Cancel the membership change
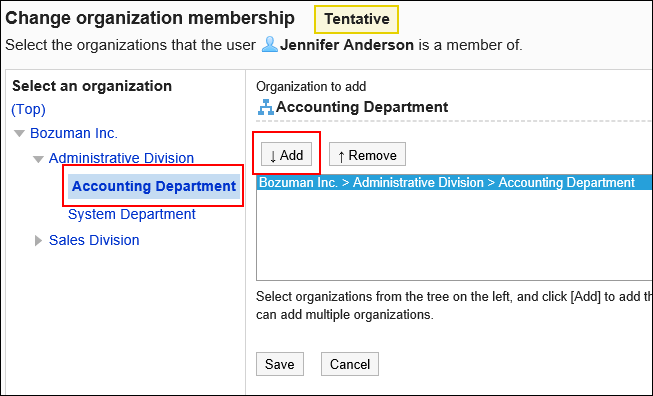 (x=350, y=364)
